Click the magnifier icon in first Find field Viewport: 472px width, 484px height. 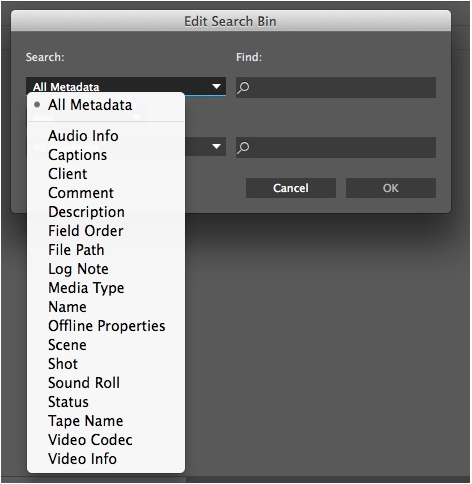(243, 88)
